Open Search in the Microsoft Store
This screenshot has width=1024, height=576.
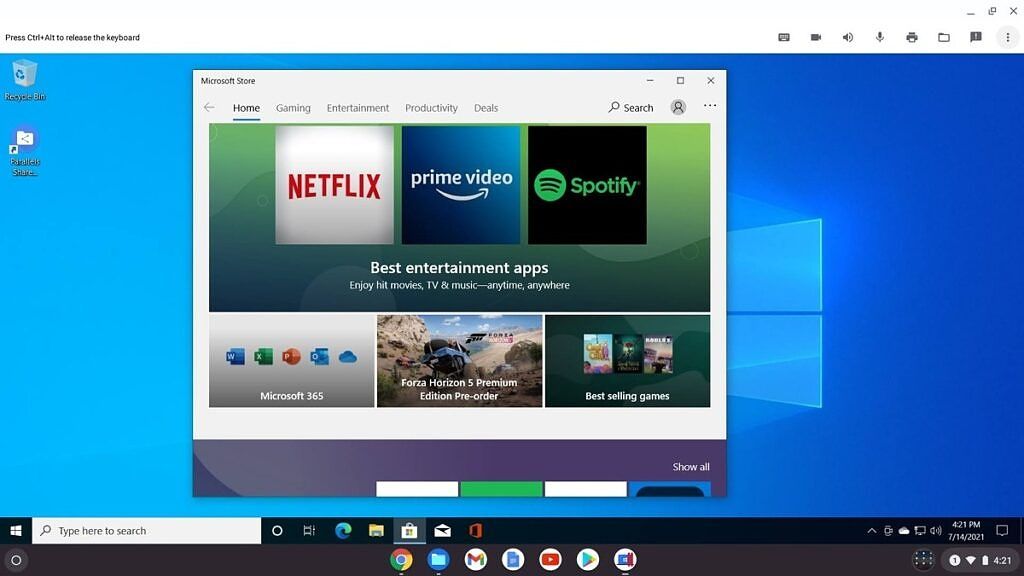630,107
